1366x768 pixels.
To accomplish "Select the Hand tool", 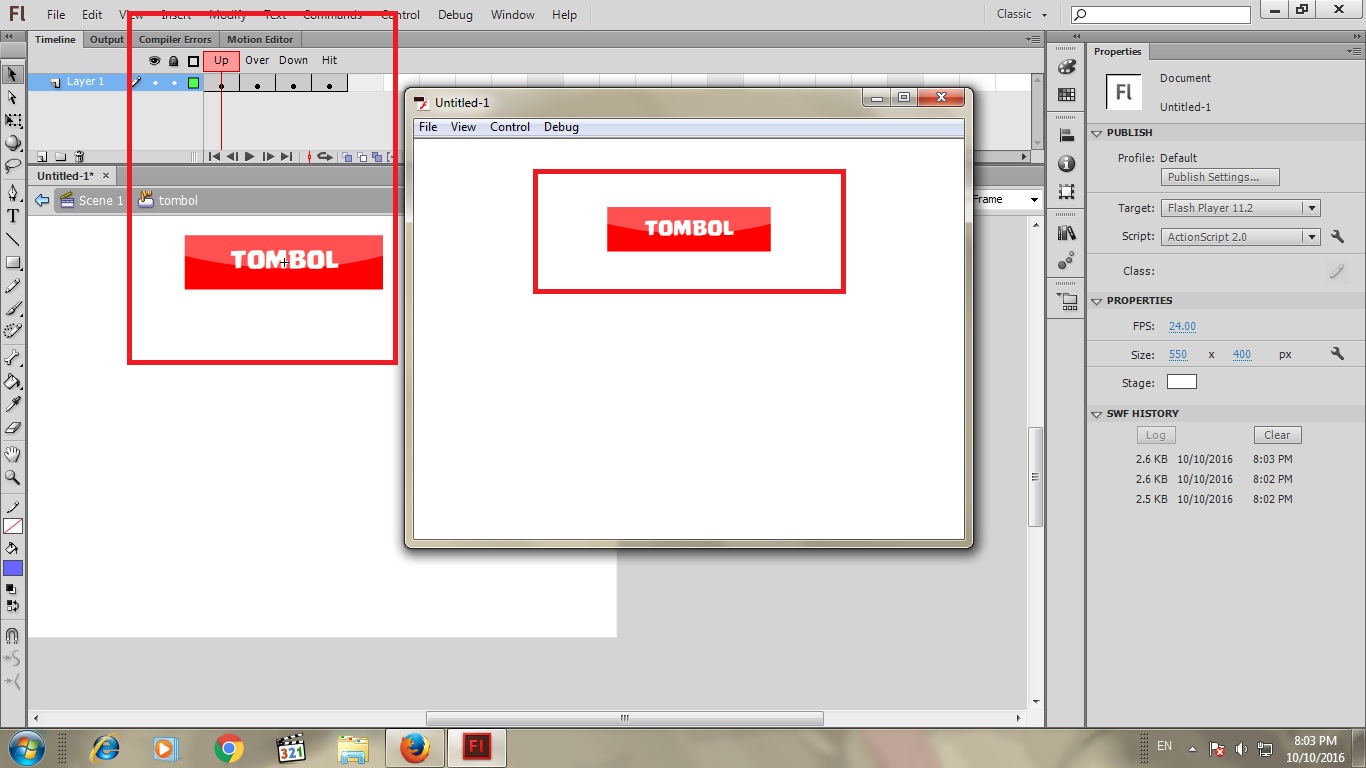I will pos(13,454).
